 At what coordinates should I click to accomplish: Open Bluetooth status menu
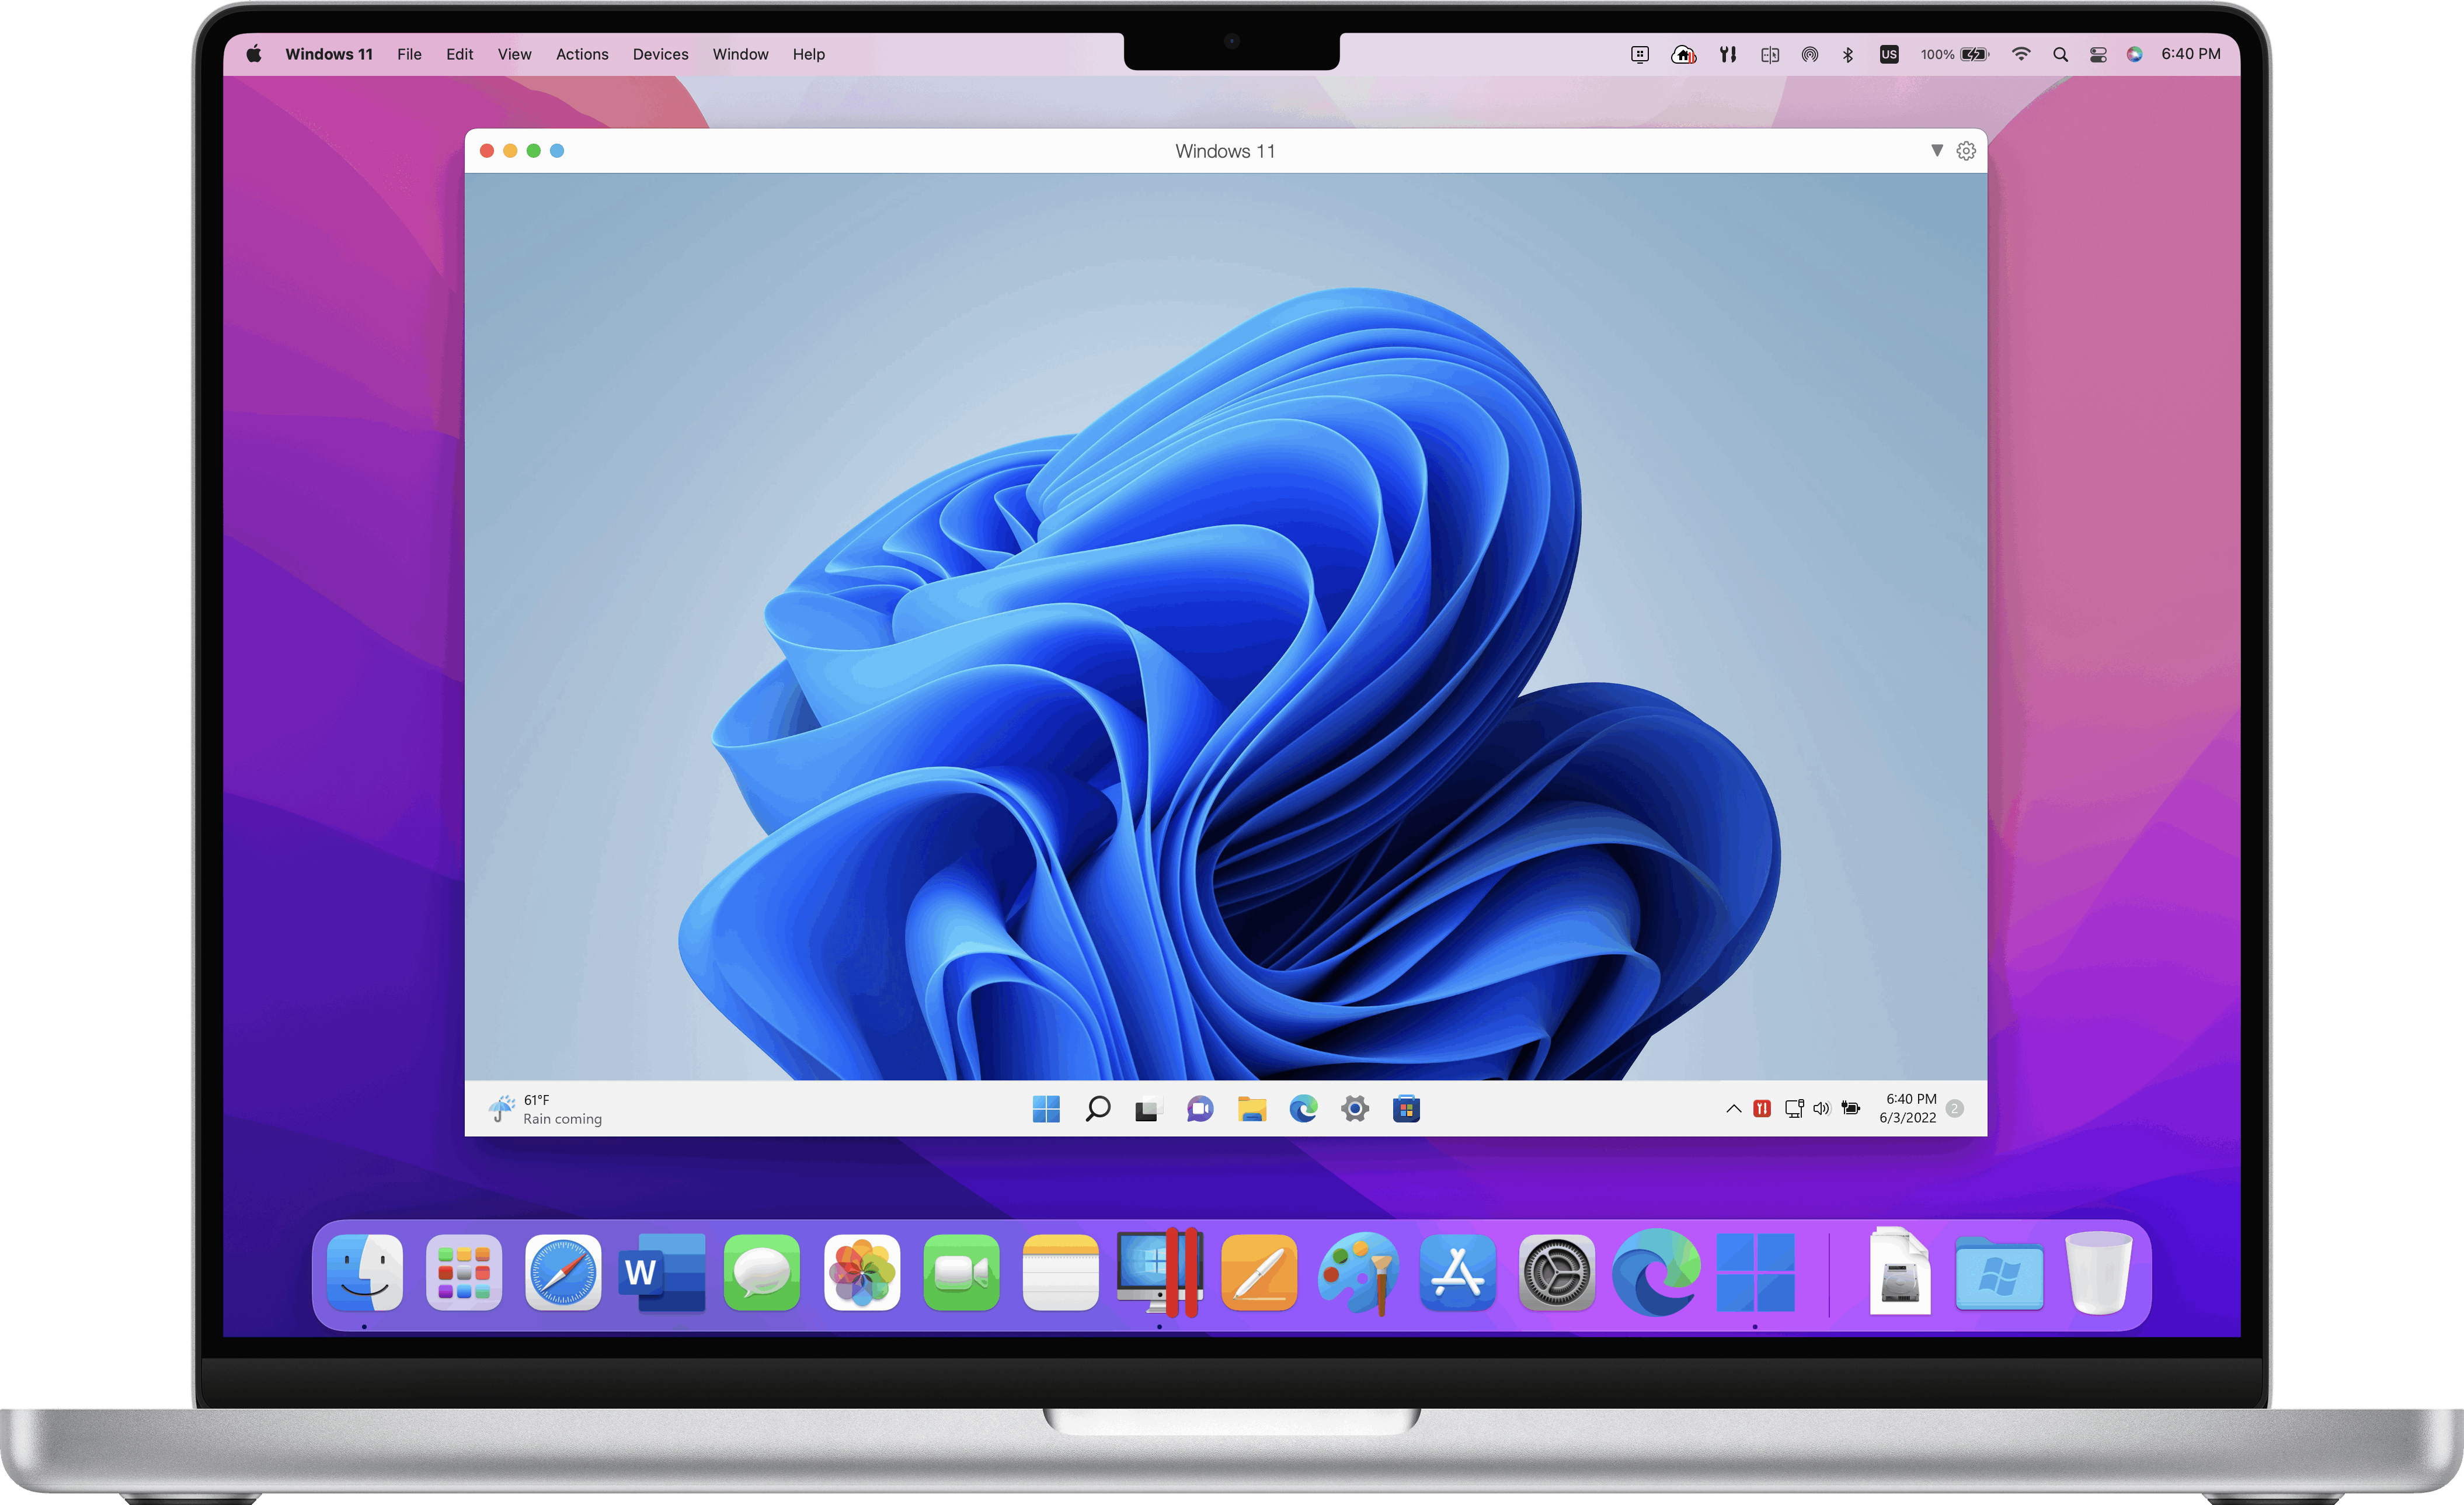tap(1848, 54)
